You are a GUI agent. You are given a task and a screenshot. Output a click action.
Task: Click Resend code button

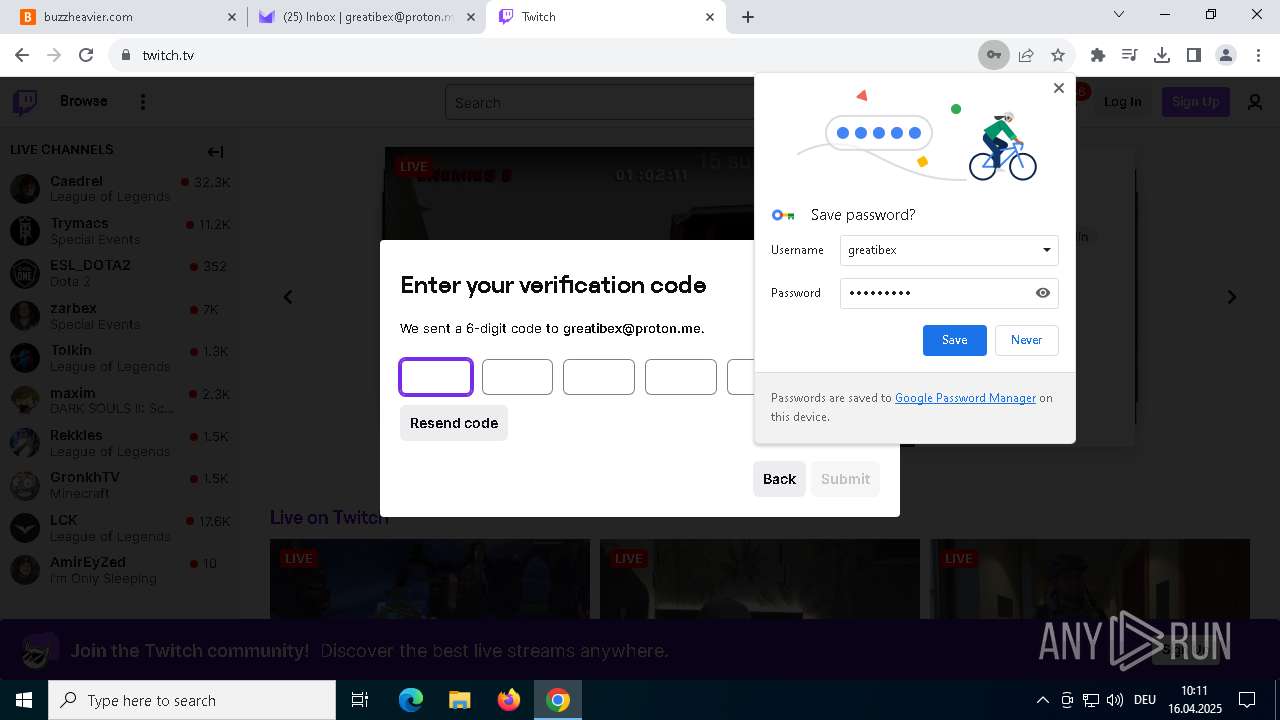pyautogui.click(x=454, y=423)
